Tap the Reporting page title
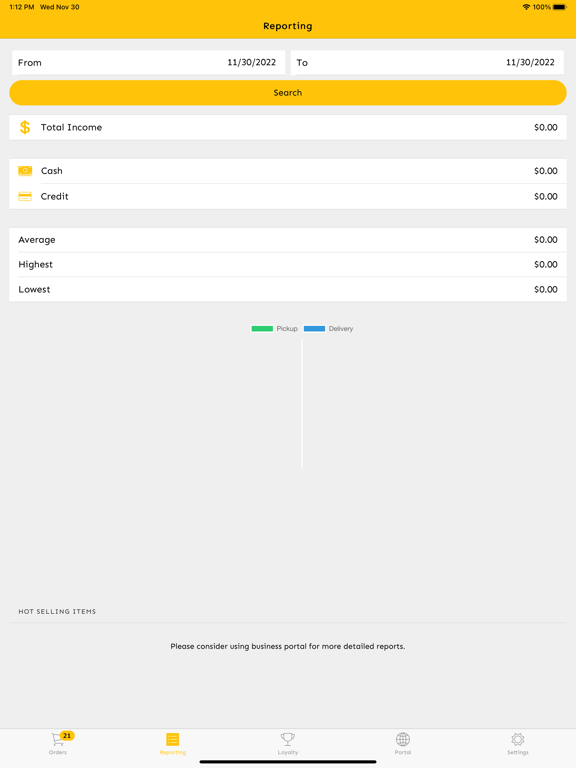The width and height of the screenshot is (576, 768). tap(288, 26)
